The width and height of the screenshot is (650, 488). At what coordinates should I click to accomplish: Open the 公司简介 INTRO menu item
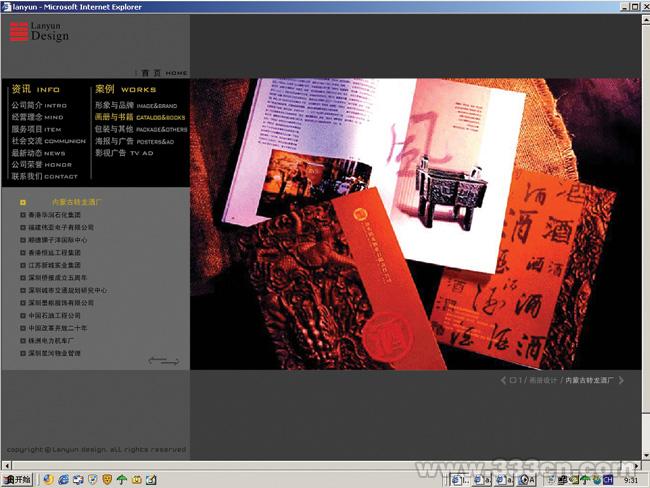click(x=38, y=105)
